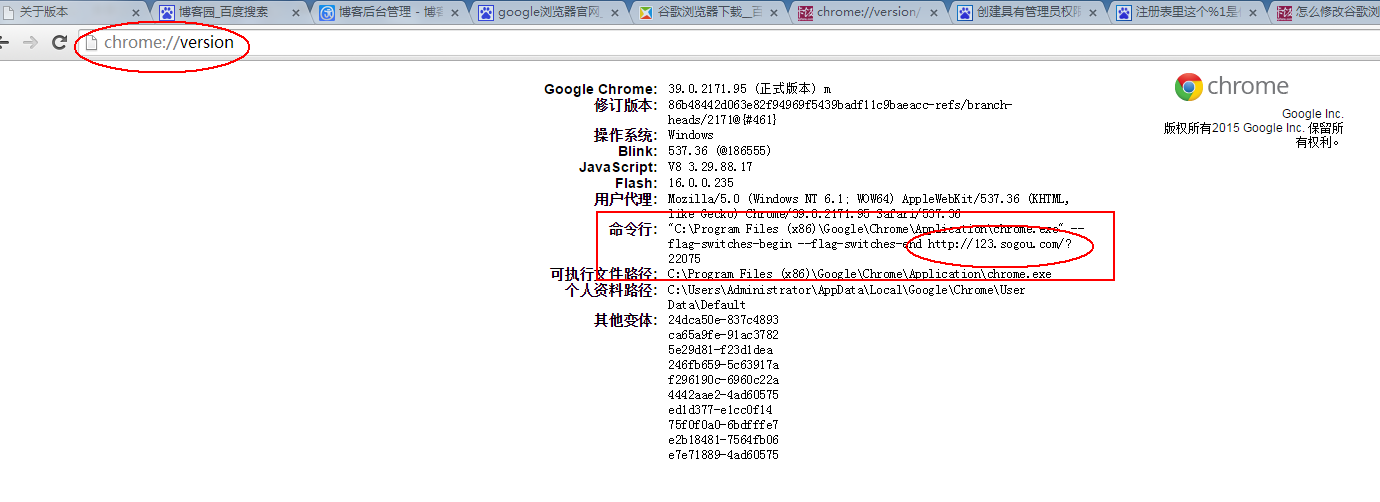Image resolution: width=1380 pixels, height=502 pixels.
Task: Close the google浏览器官网 tab
Action: tap(615, 14)
